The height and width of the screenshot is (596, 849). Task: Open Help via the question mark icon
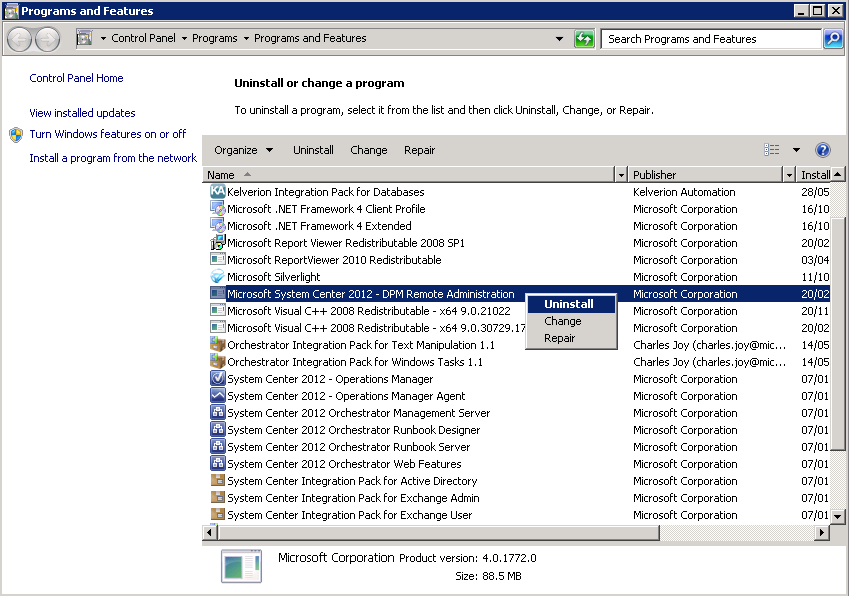pyautogui.click(x=822, y=150)
